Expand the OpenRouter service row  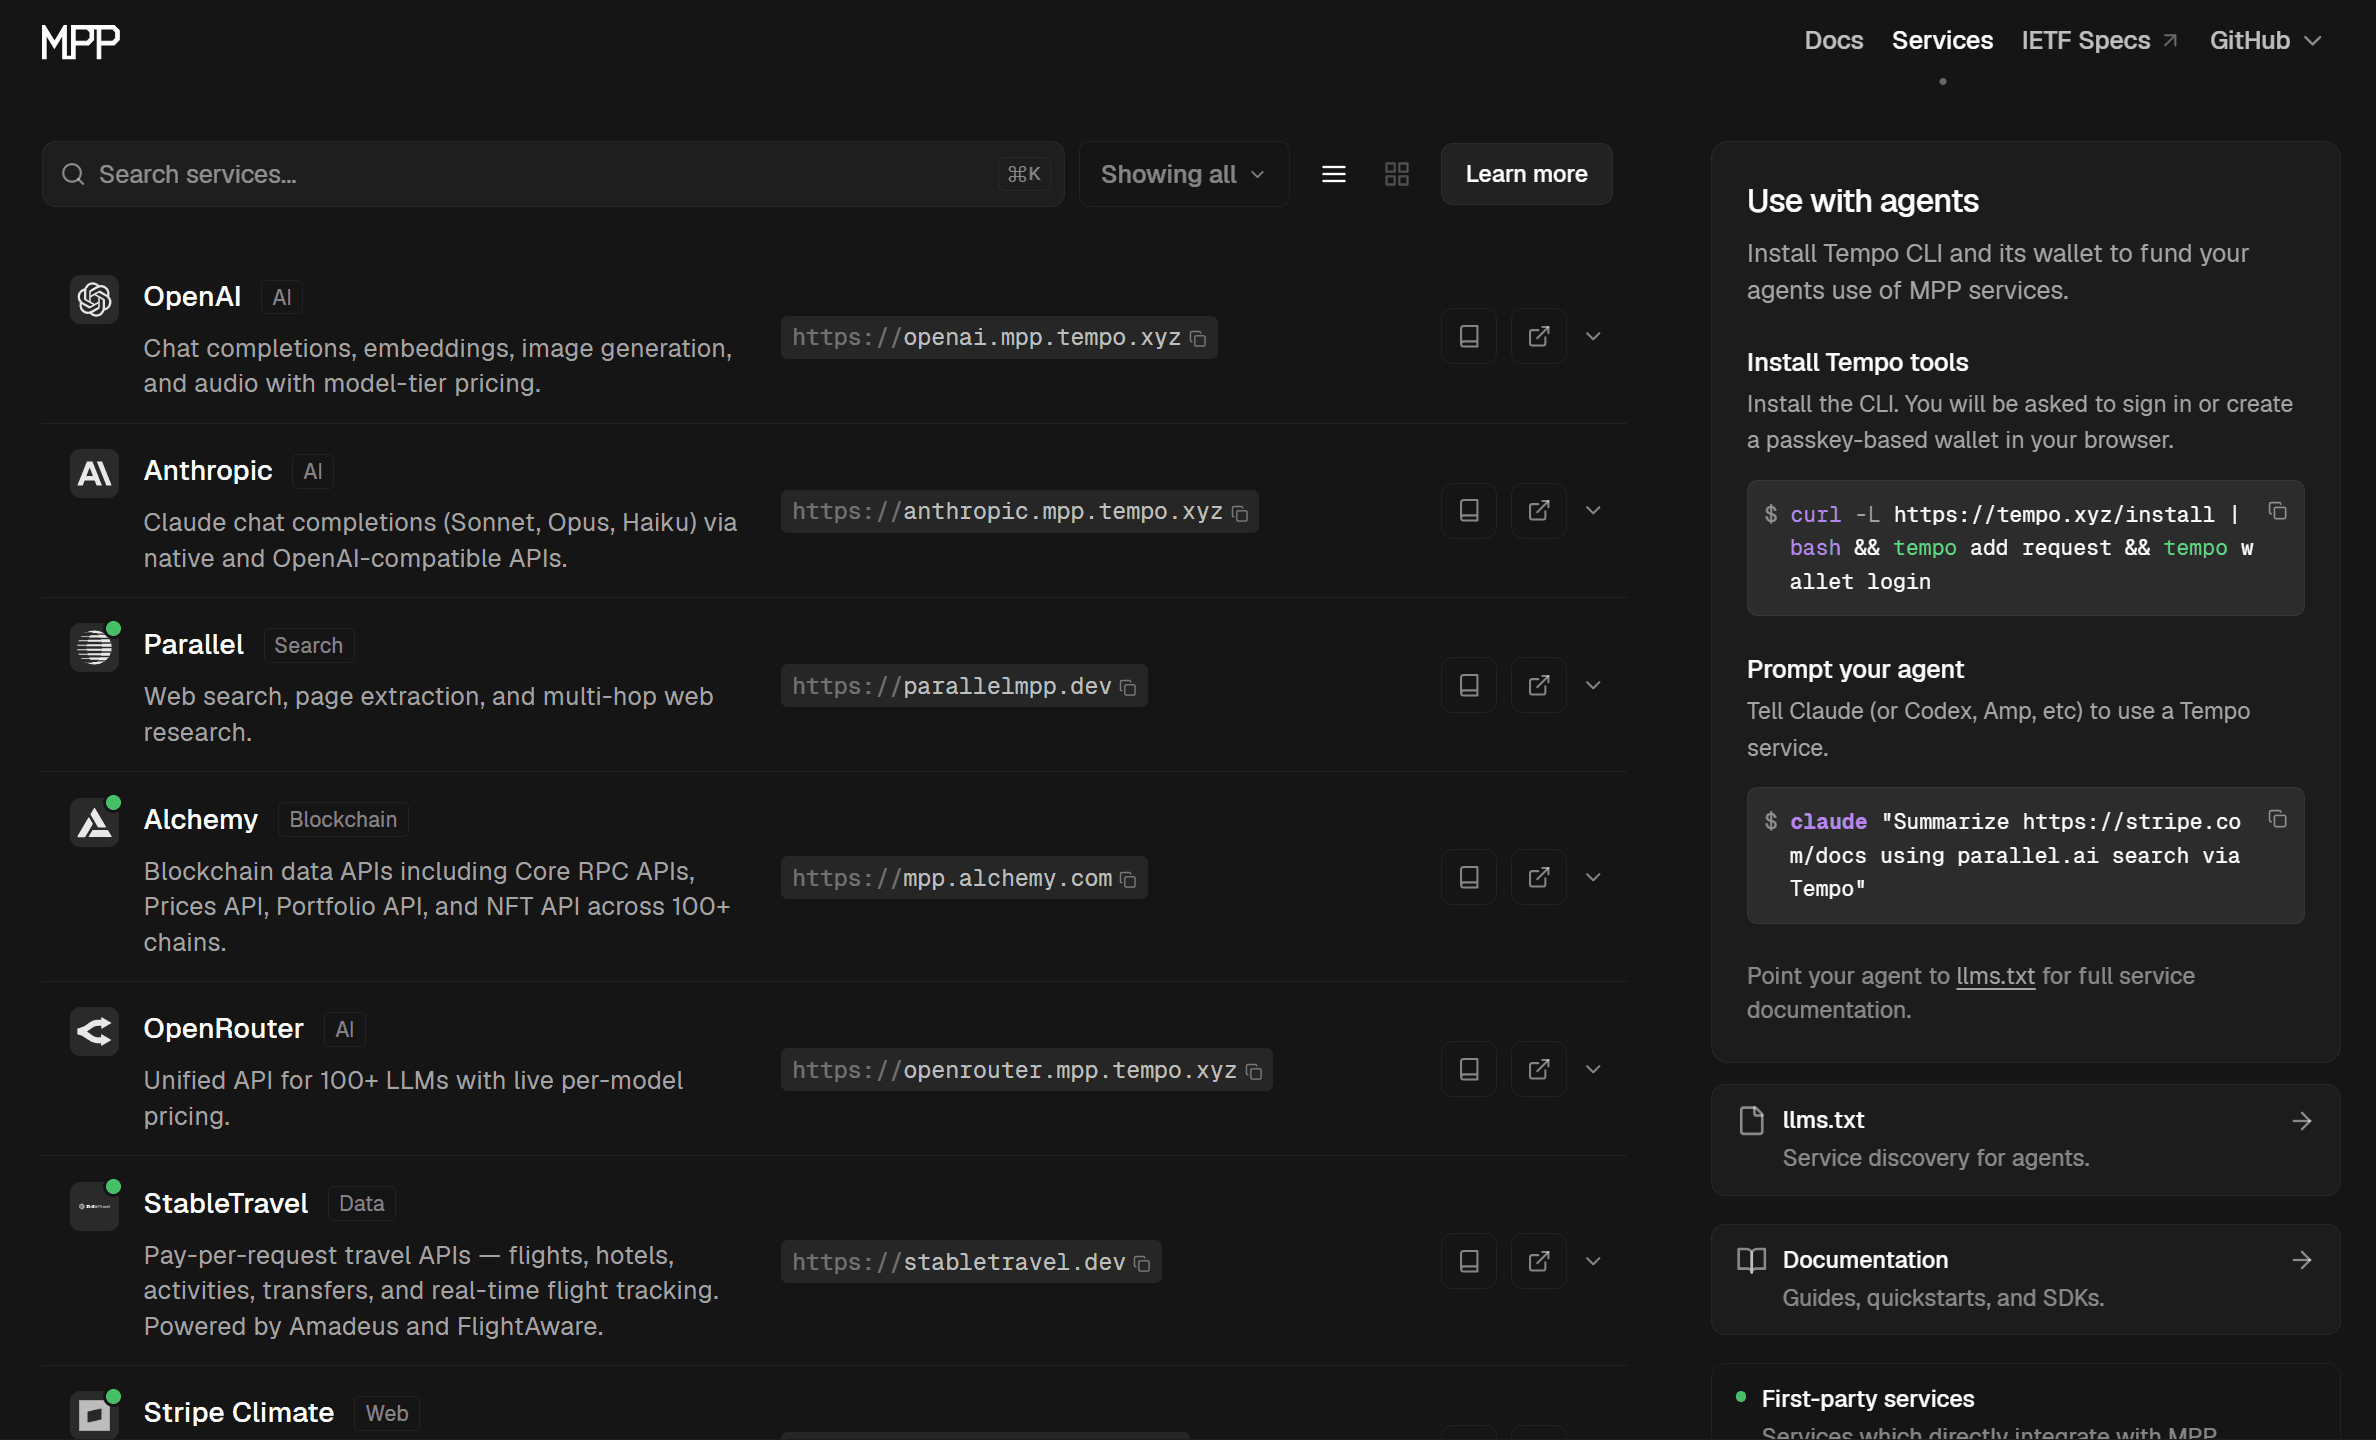coord(1593,1069)
